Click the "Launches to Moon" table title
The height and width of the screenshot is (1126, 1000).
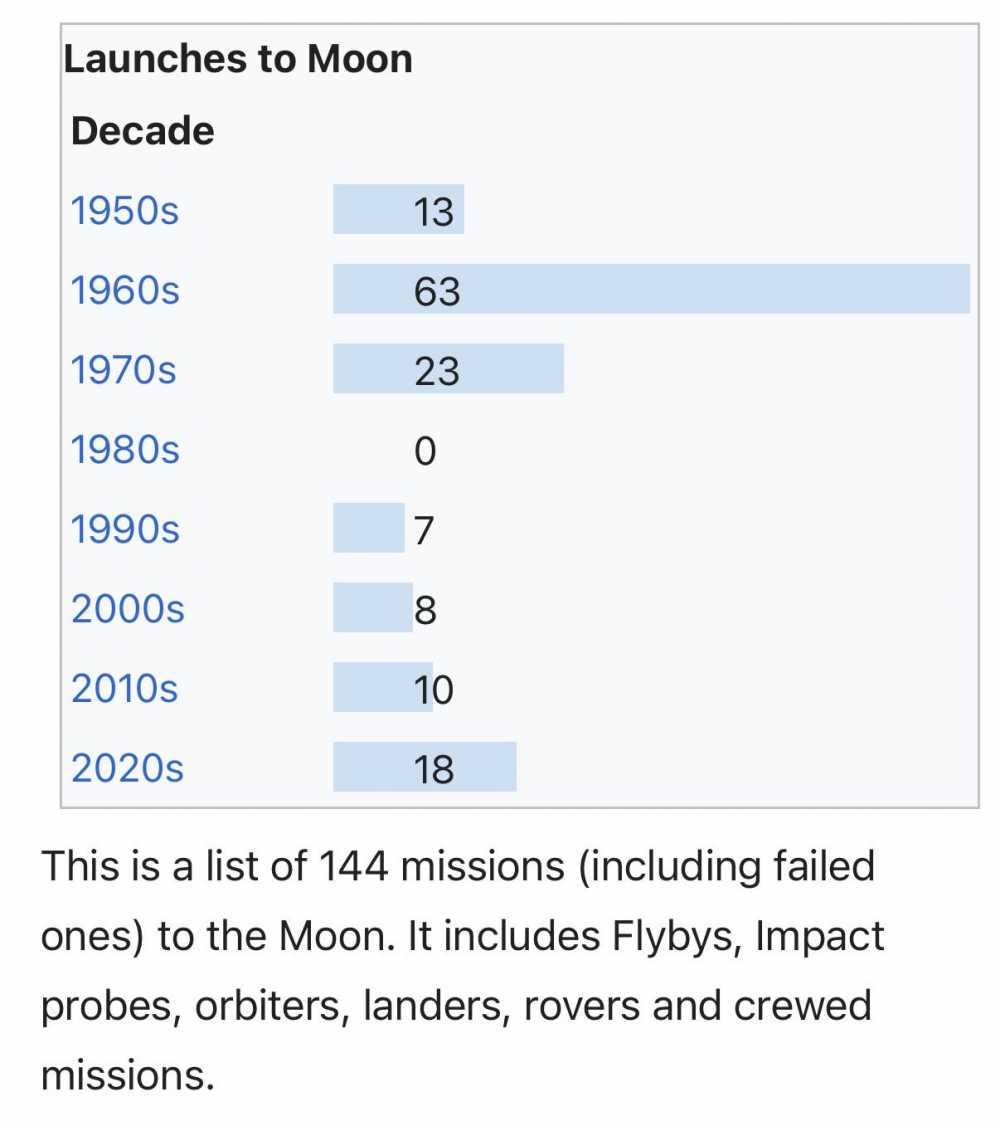(x=238, y=60)
